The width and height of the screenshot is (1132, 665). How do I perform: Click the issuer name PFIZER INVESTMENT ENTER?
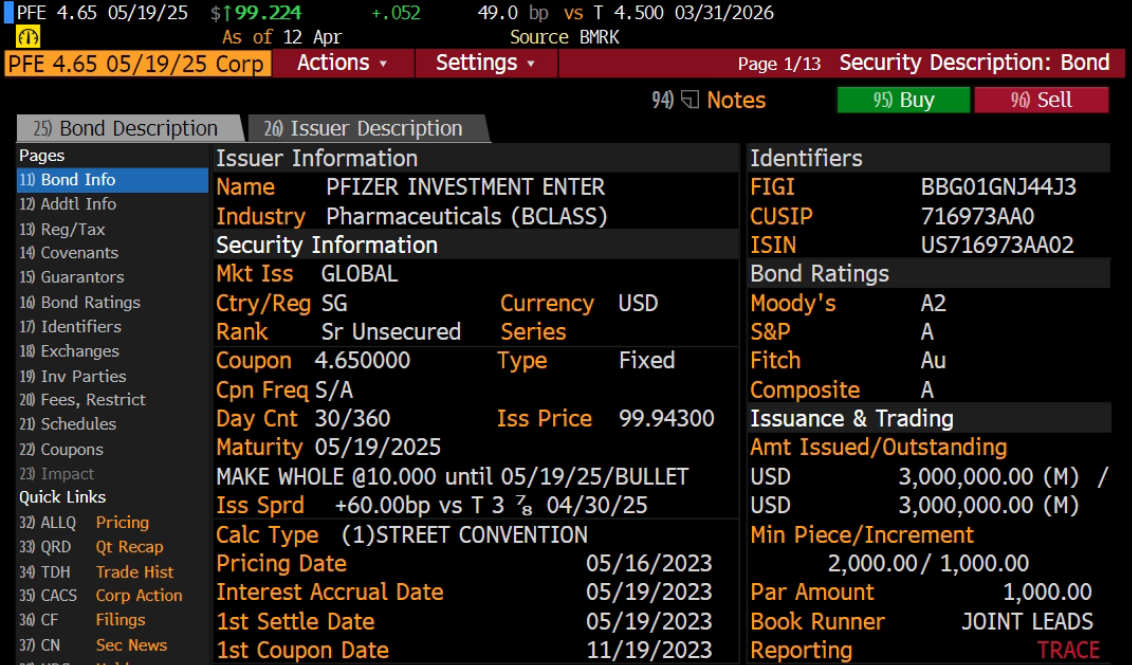(466, 187)
